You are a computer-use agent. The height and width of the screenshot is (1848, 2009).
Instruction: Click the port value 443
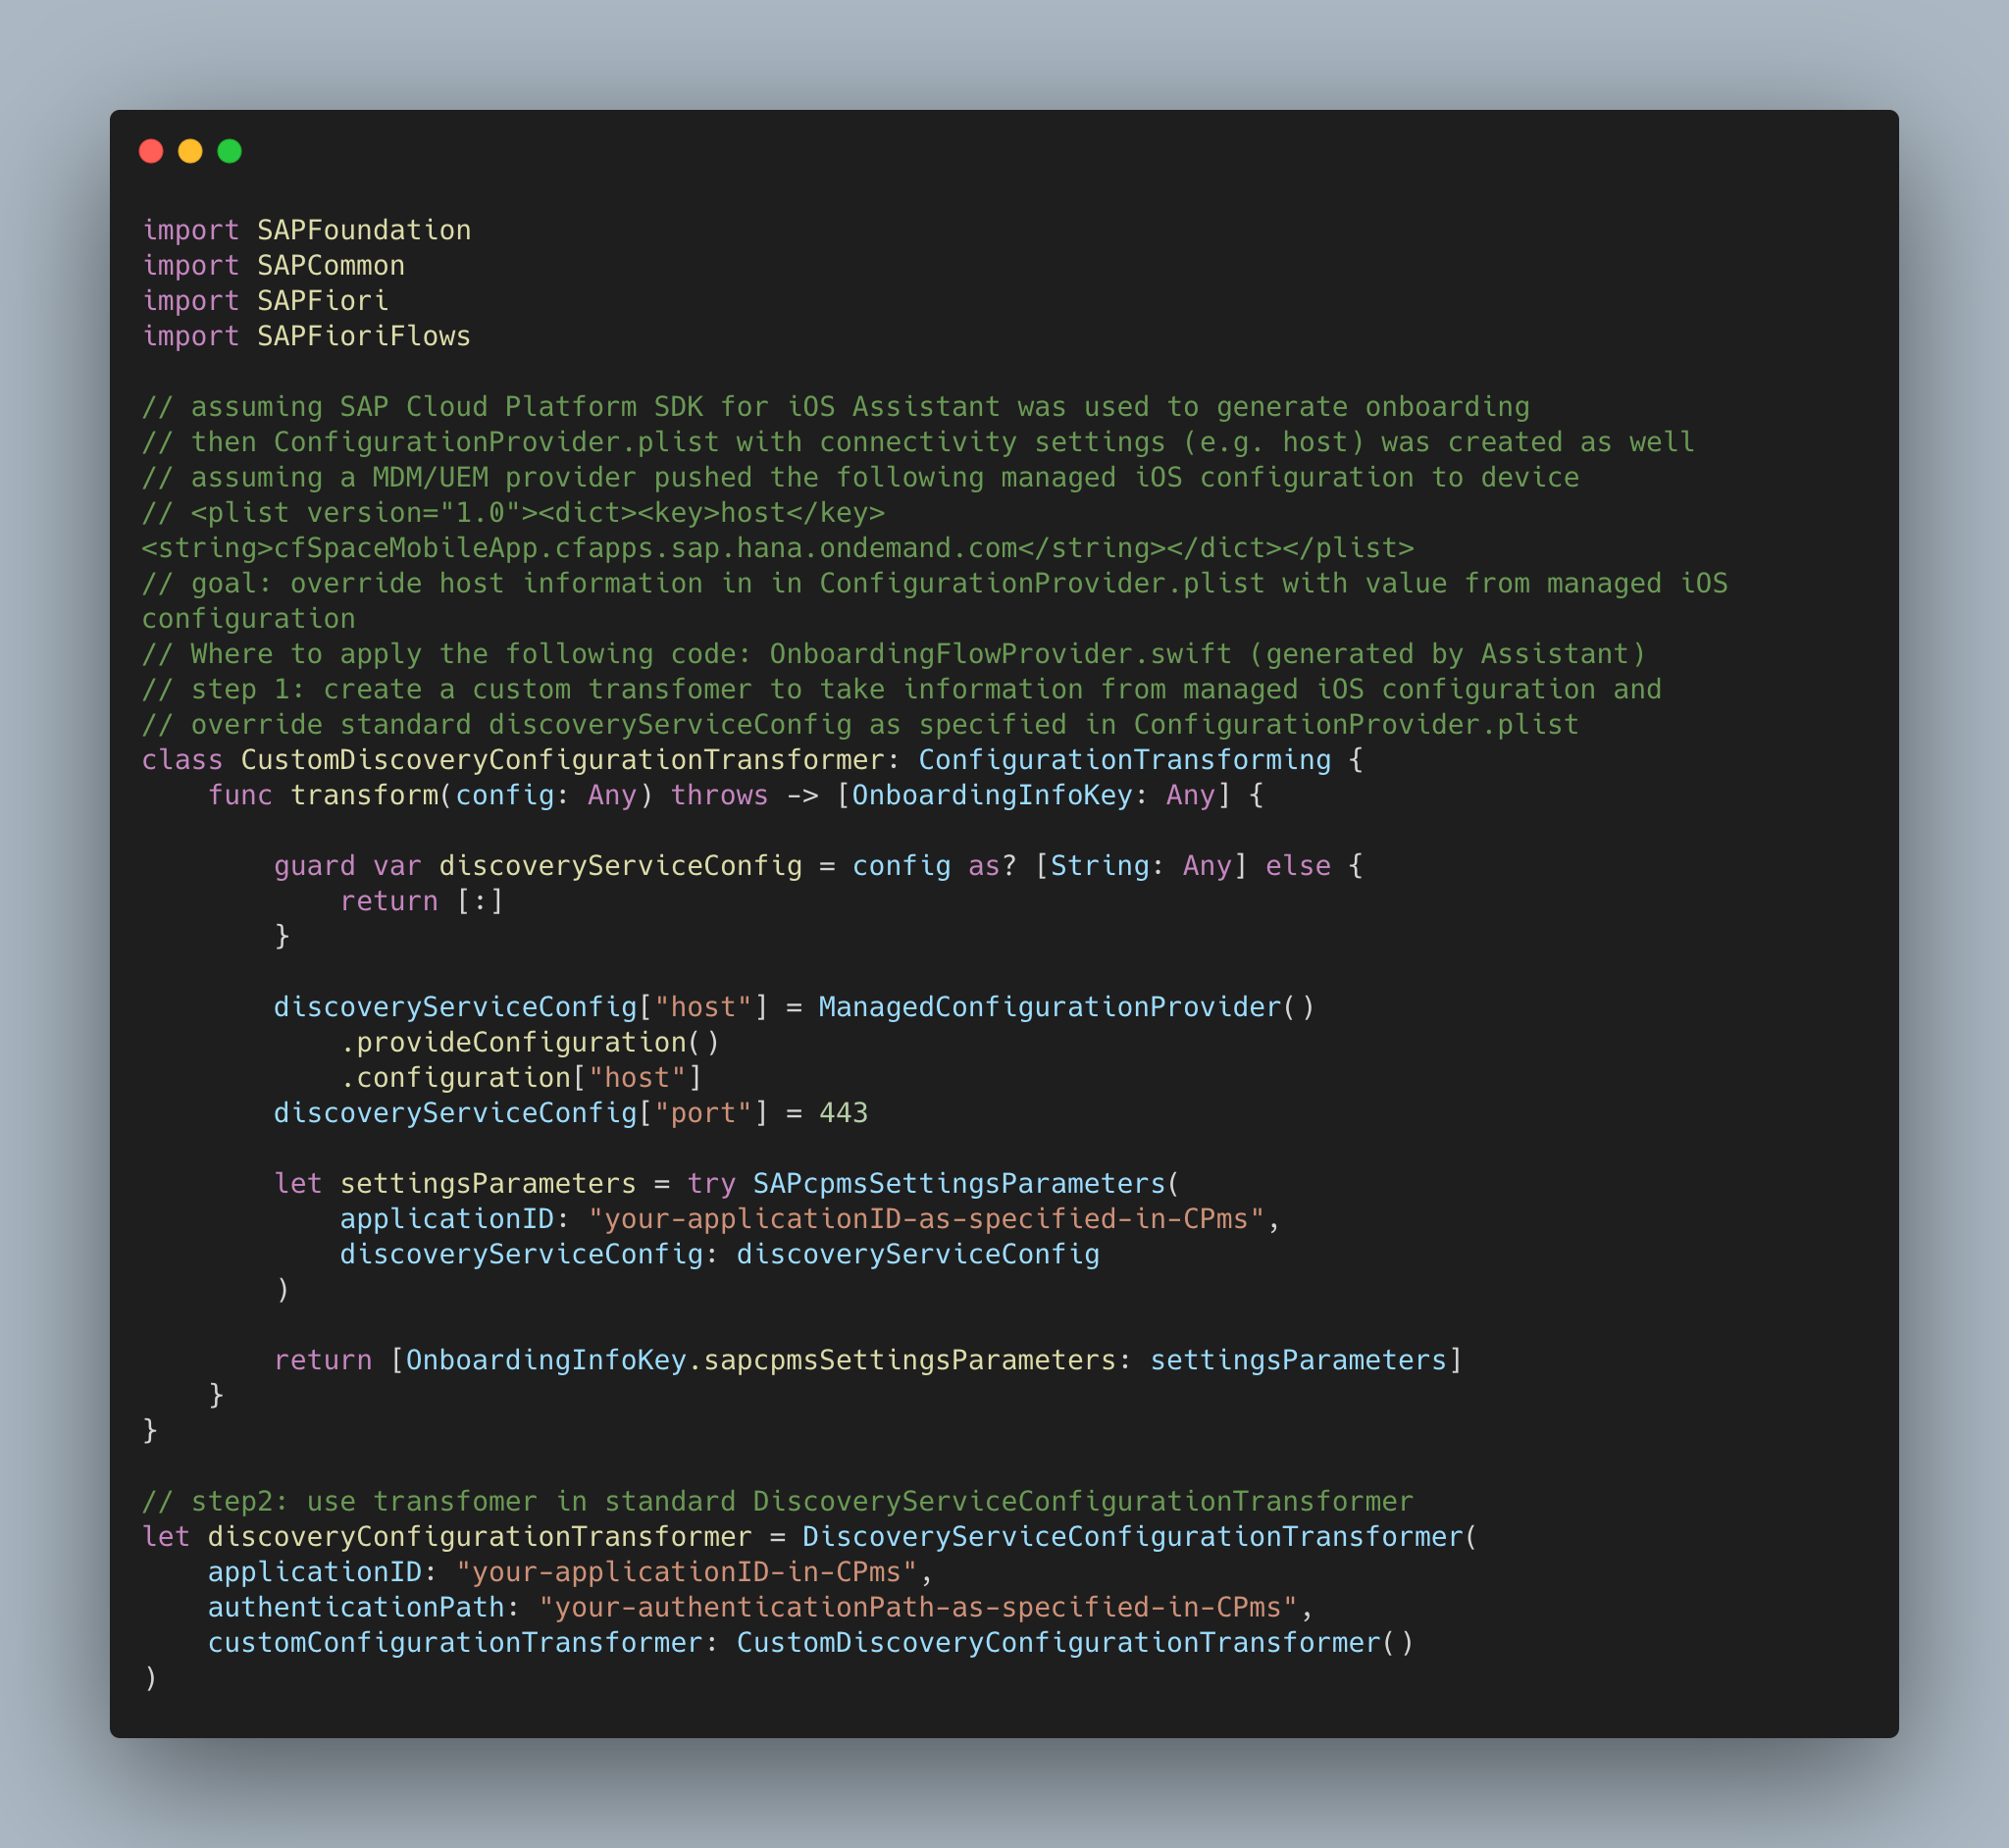pyautogui.click(x=843, y=1113)
